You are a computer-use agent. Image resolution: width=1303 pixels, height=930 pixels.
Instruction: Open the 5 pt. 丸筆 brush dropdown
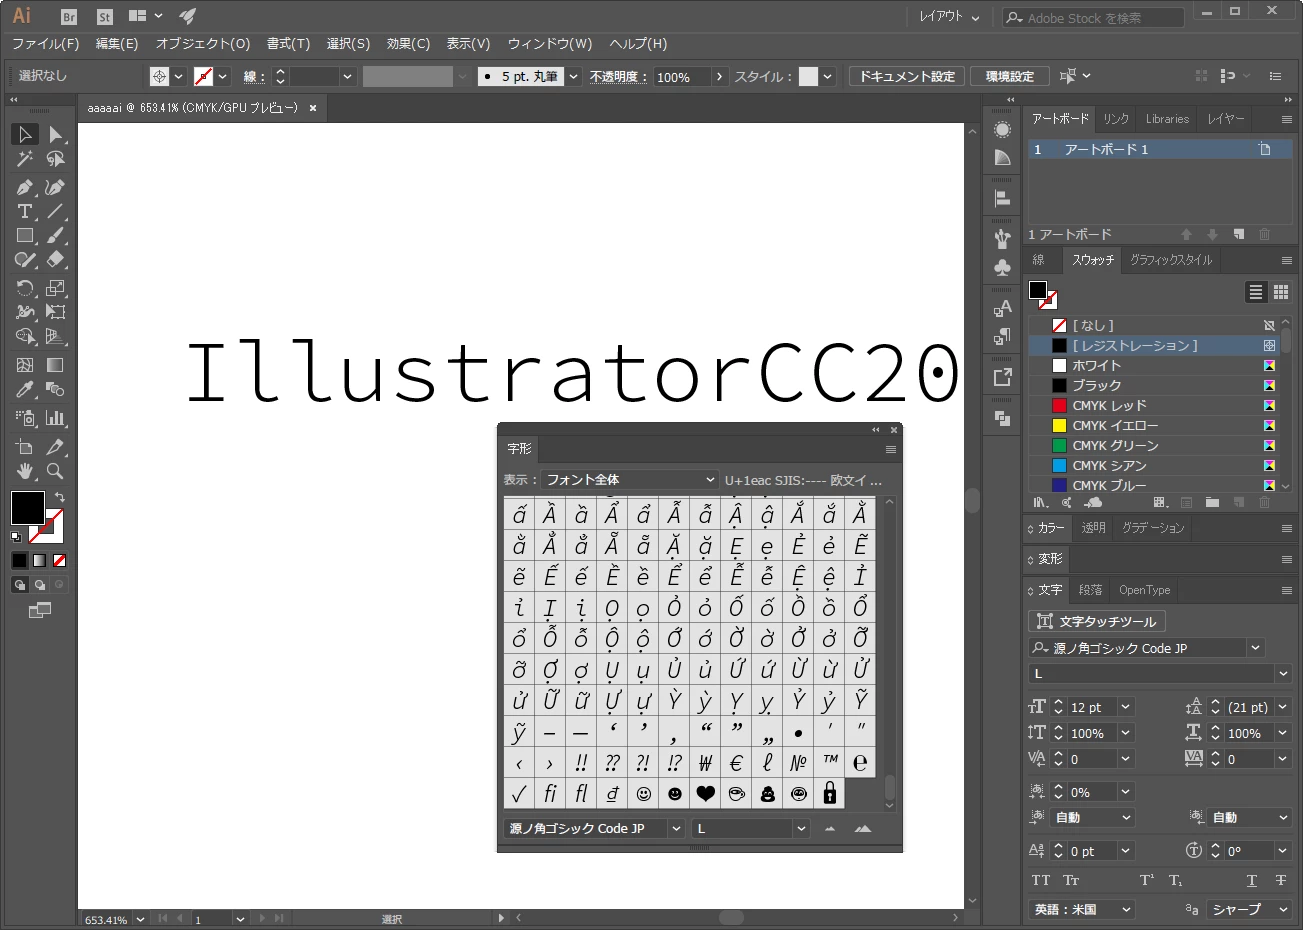pyautogui.click(x=574, y=76)
